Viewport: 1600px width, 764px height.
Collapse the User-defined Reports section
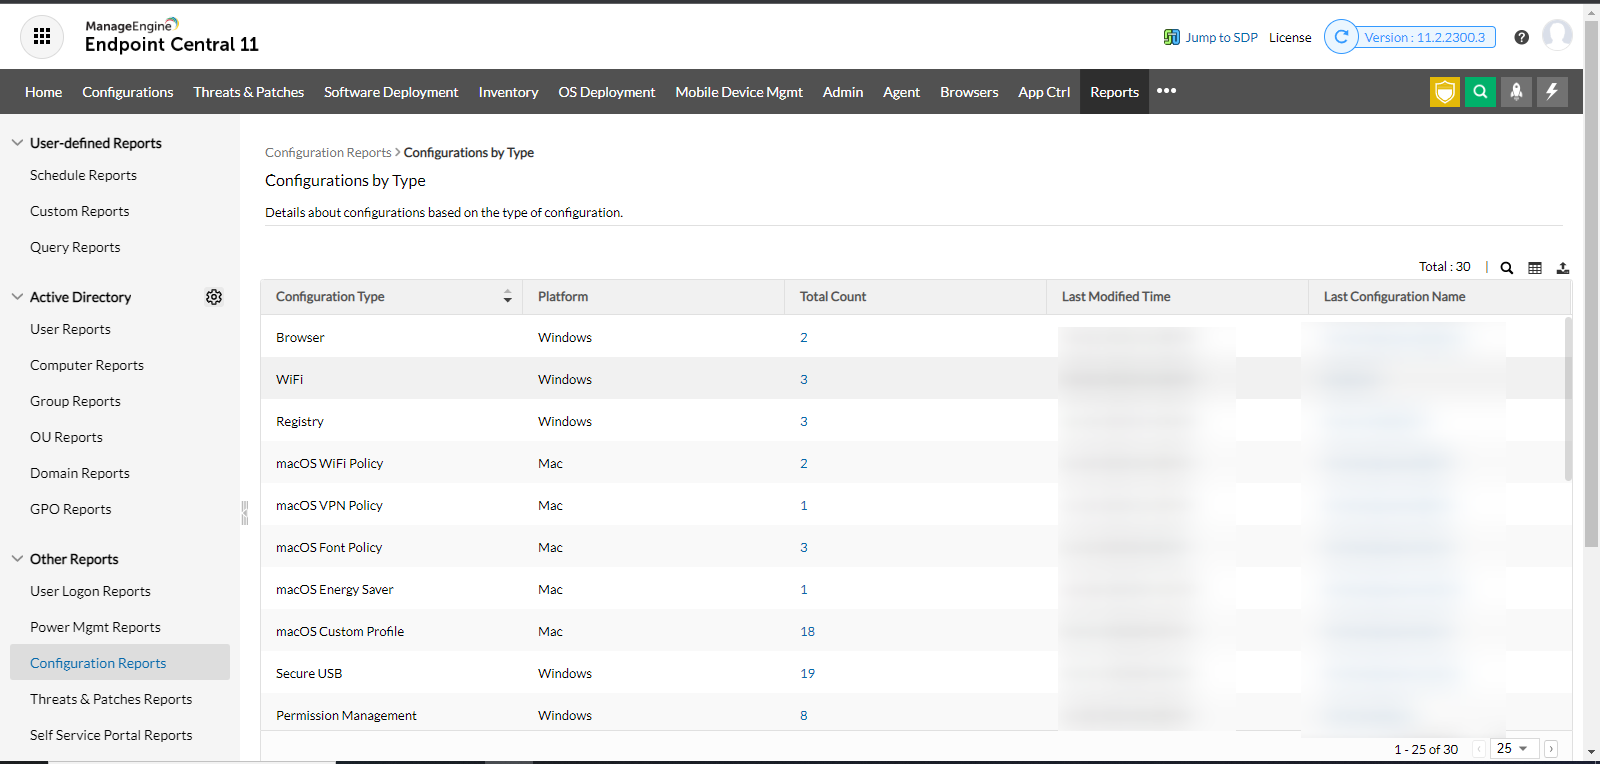[17, 143]
